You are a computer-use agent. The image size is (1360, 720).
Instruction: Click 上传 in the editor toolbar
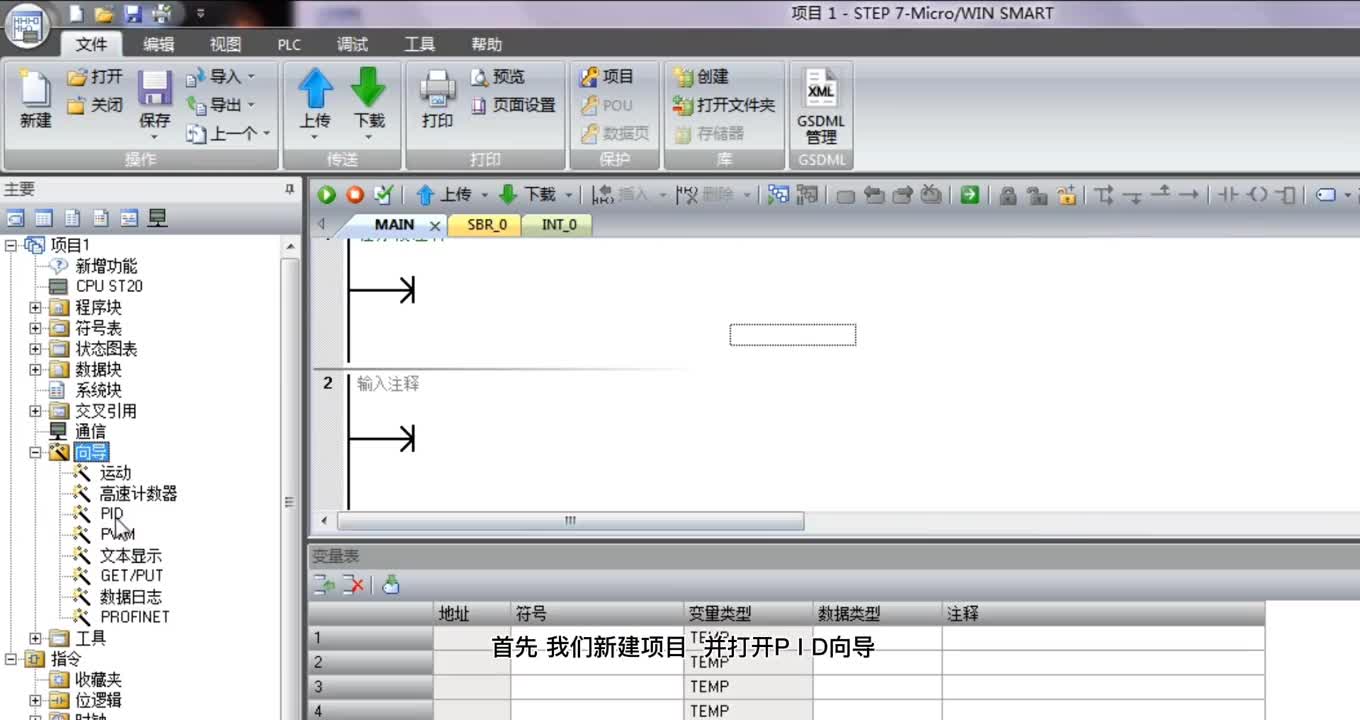pyautogui.click(x=443, y=195)
